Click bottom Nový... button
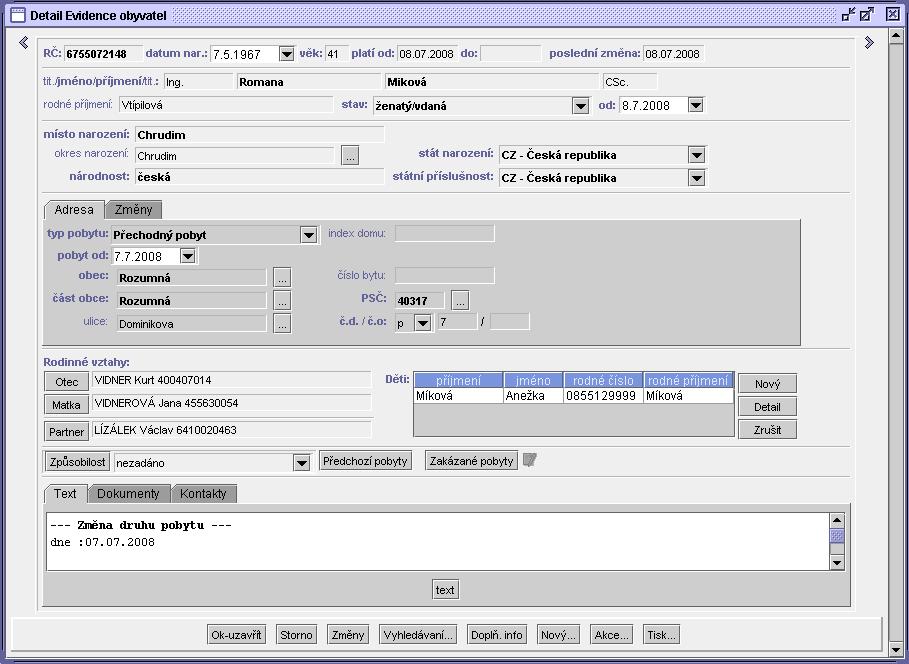The image size is (909, 664). coord(558,635)
